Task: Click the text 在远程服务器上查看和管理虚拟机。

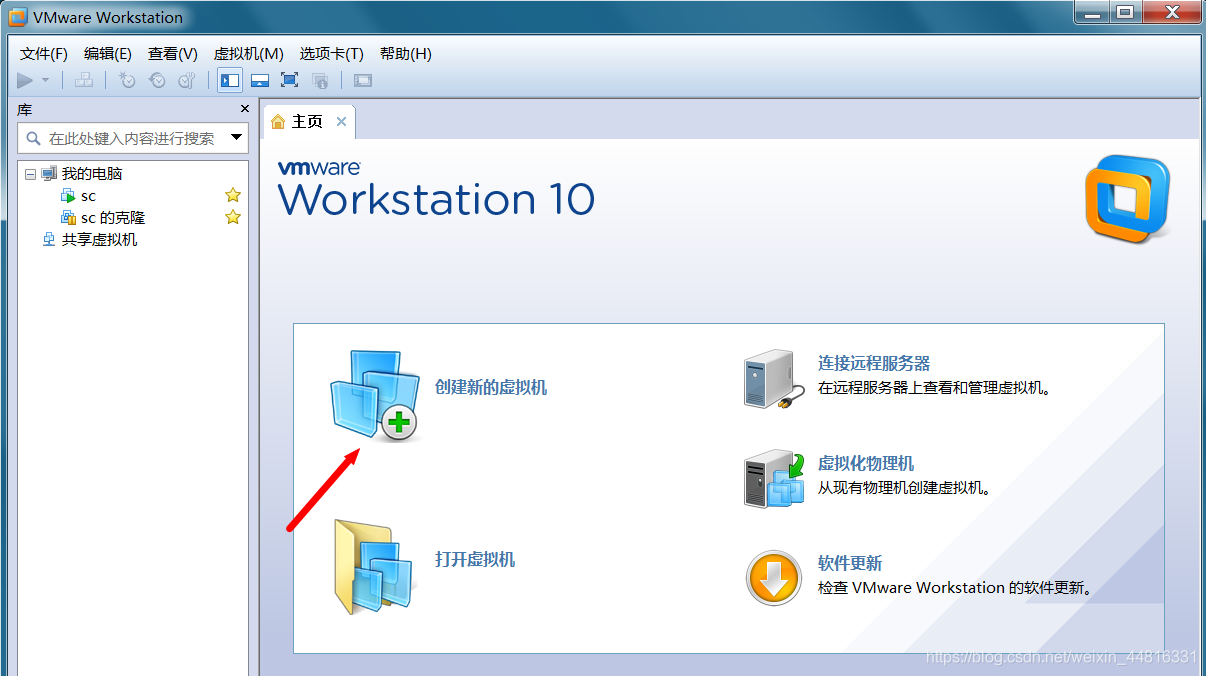Action: point(935,388)
